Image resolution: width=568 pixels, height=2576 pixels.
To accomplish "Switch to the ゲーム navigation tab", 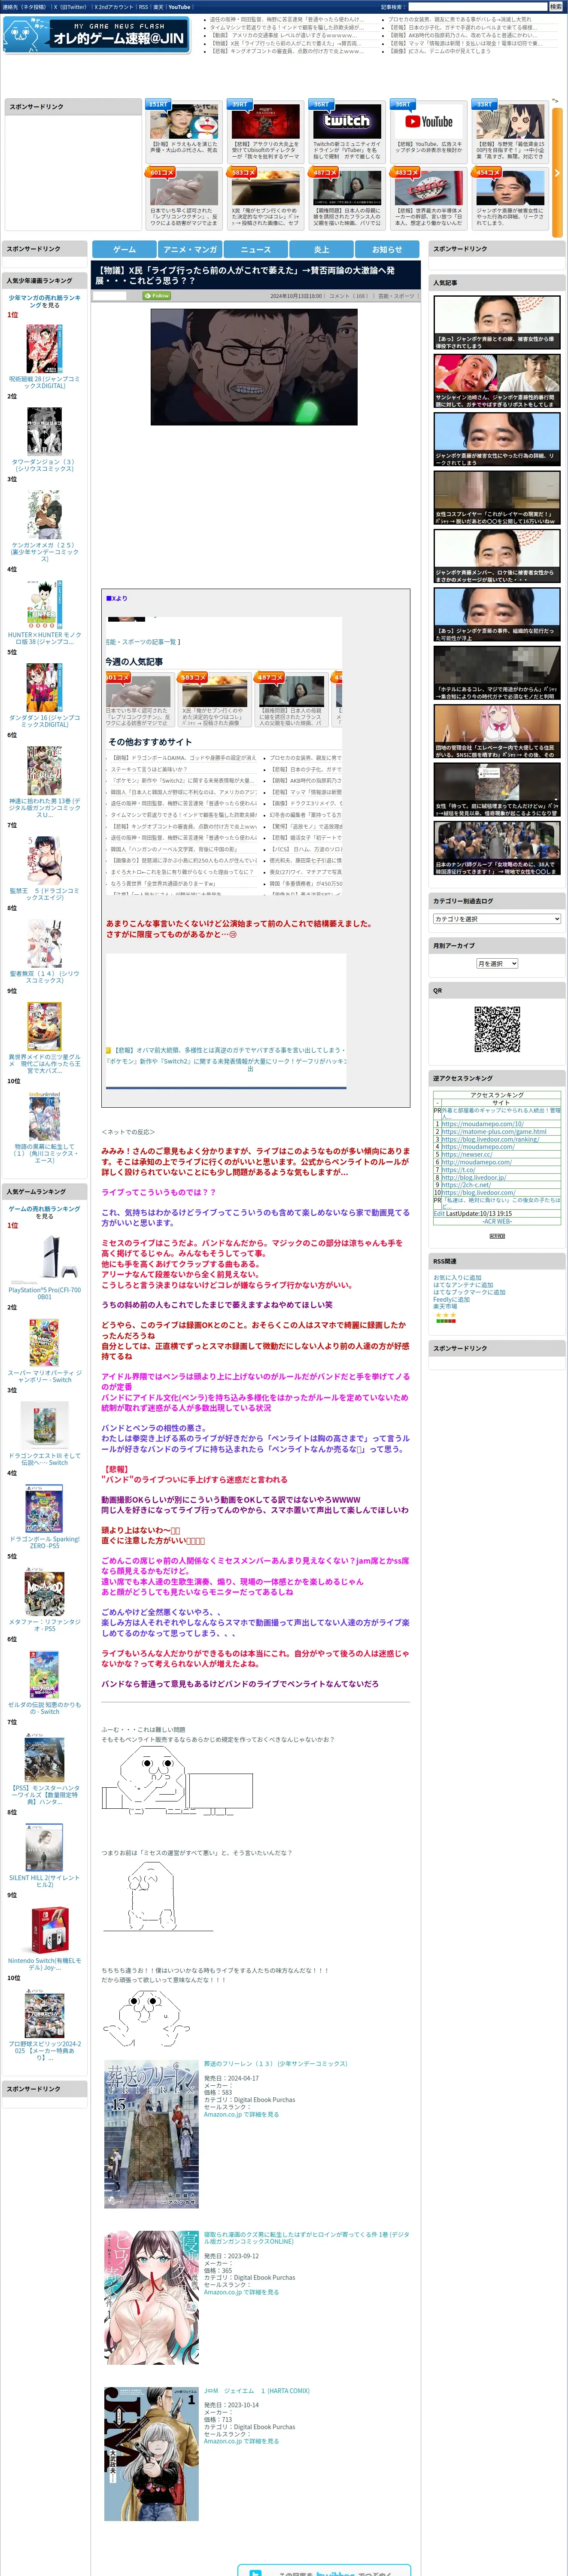I will click(x=124, y=249).
